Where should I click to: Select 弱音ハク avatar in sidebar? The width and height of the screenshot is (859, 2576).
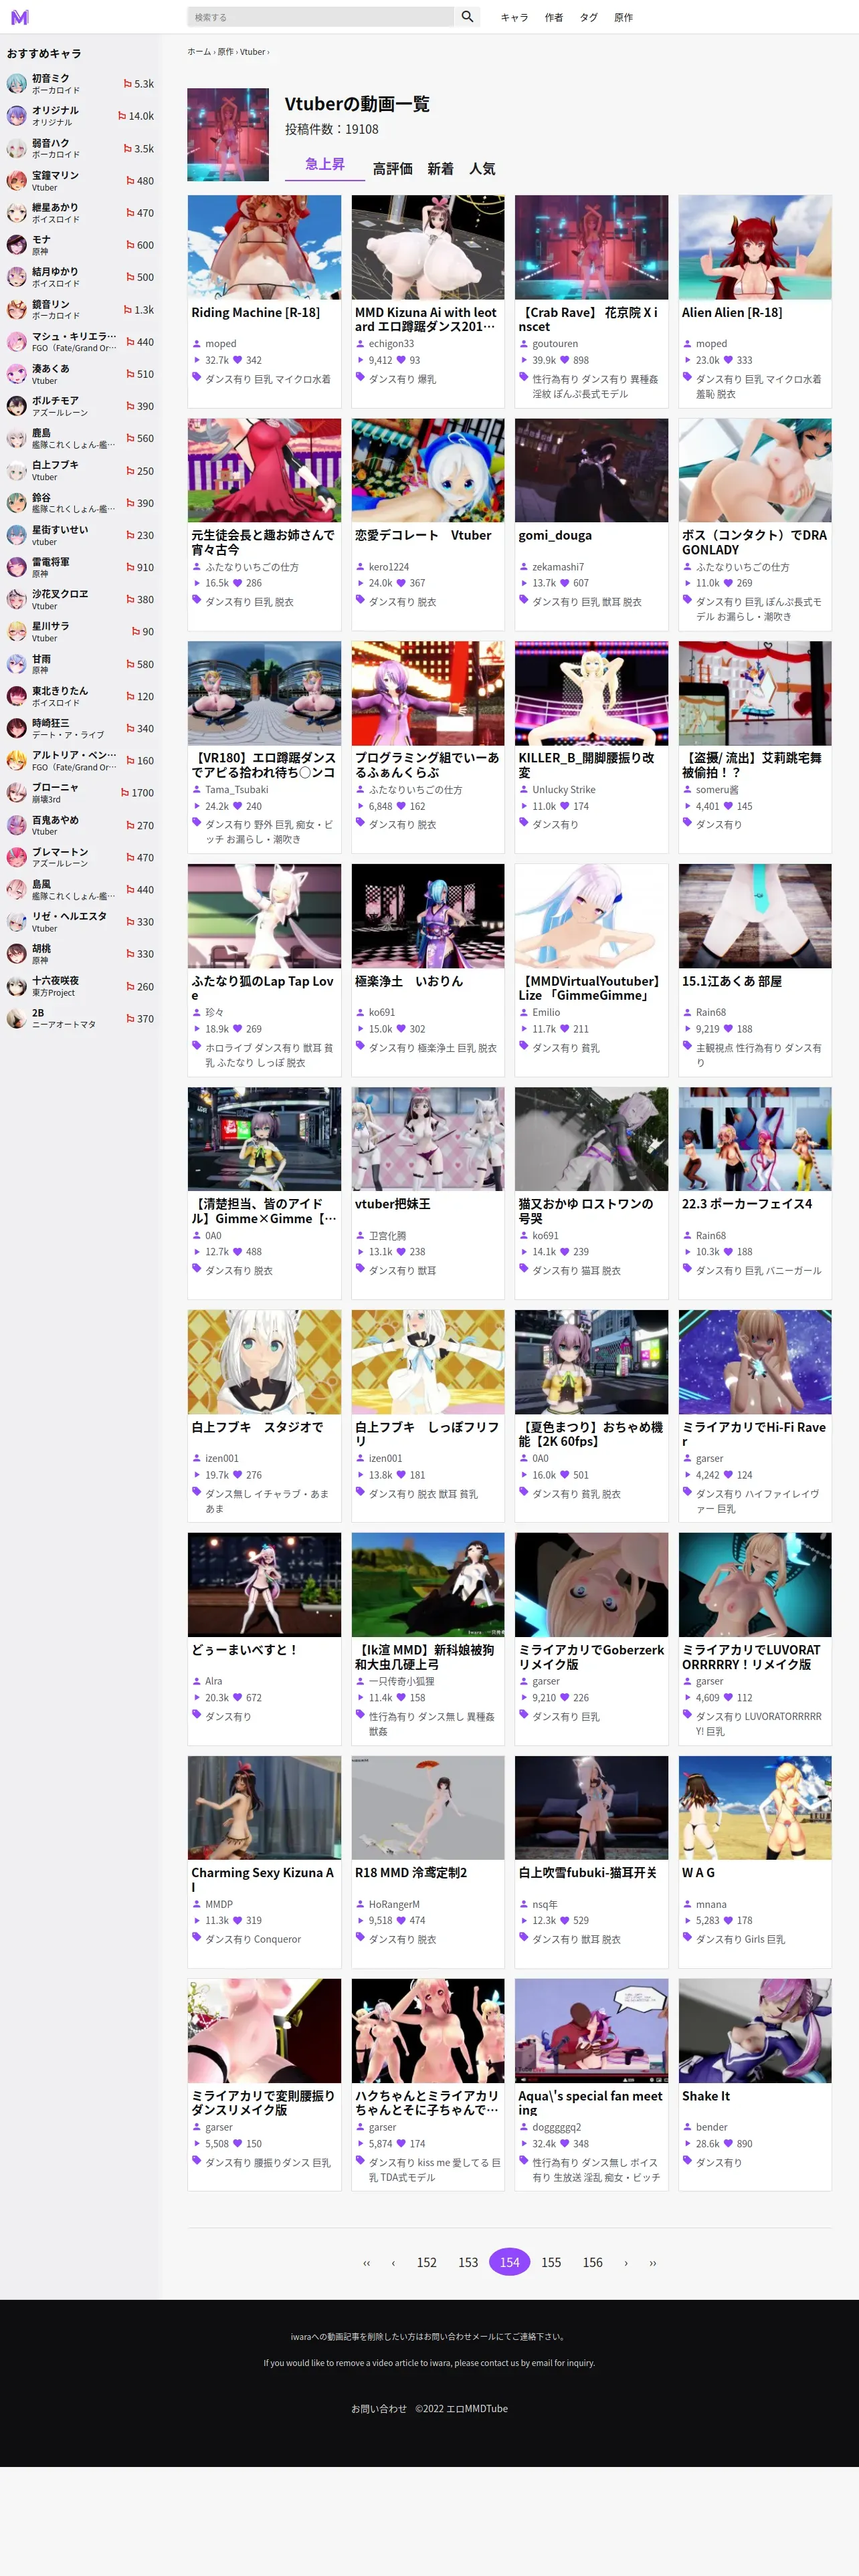16,149
